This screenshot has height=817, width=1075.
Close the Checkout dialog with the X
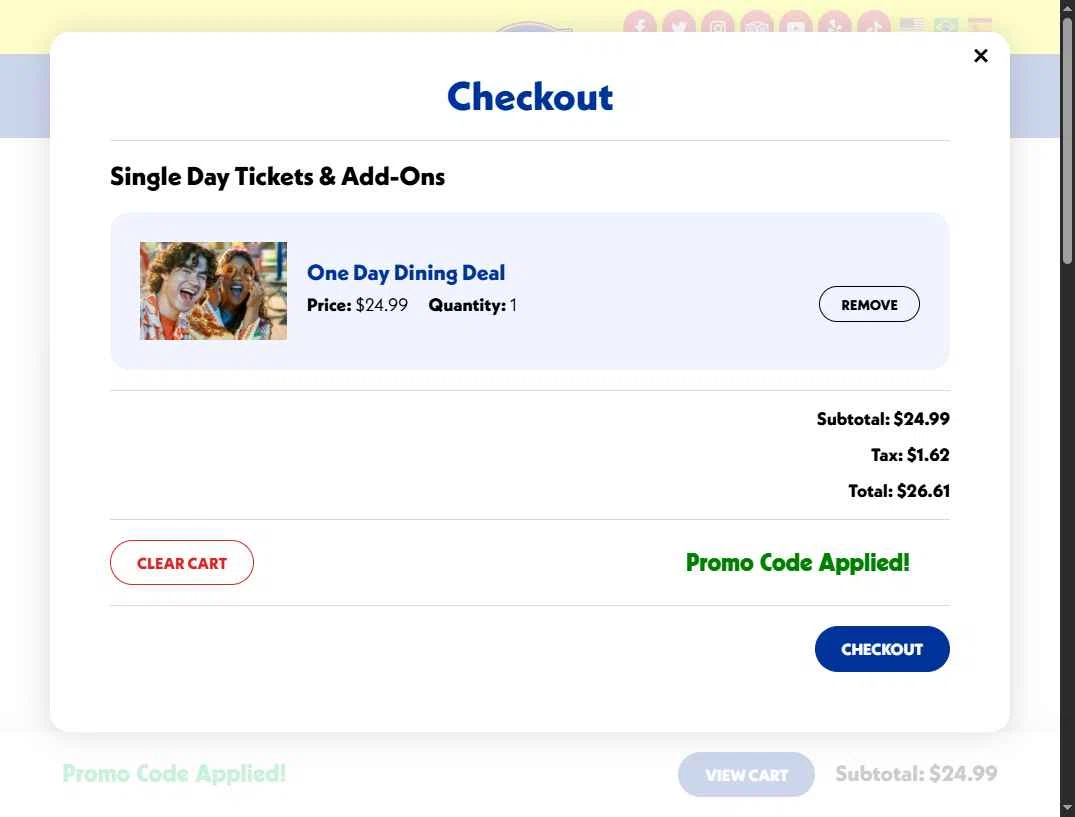pyautogui.click(x=980, y=56)
